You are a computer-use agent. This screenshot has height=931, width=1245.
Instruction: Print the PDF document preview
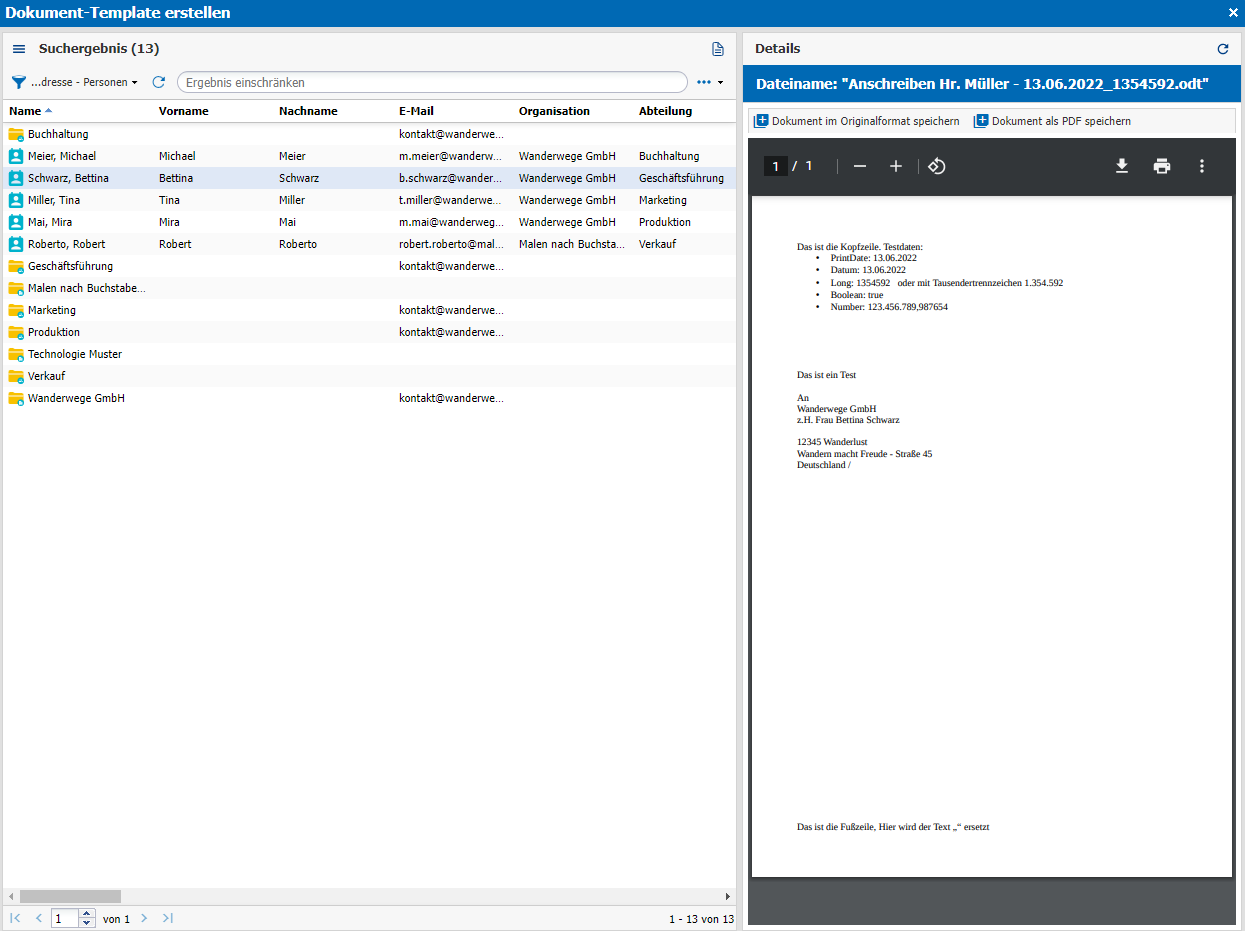click(1162, 166)
